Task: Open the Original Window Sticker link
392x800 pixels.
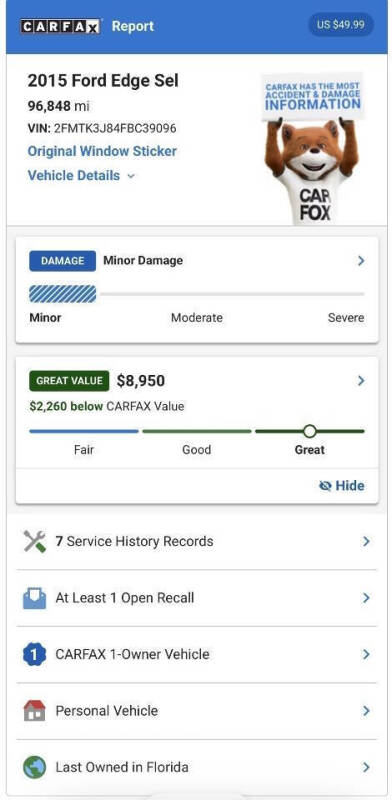Action: (x=102, y=151)
